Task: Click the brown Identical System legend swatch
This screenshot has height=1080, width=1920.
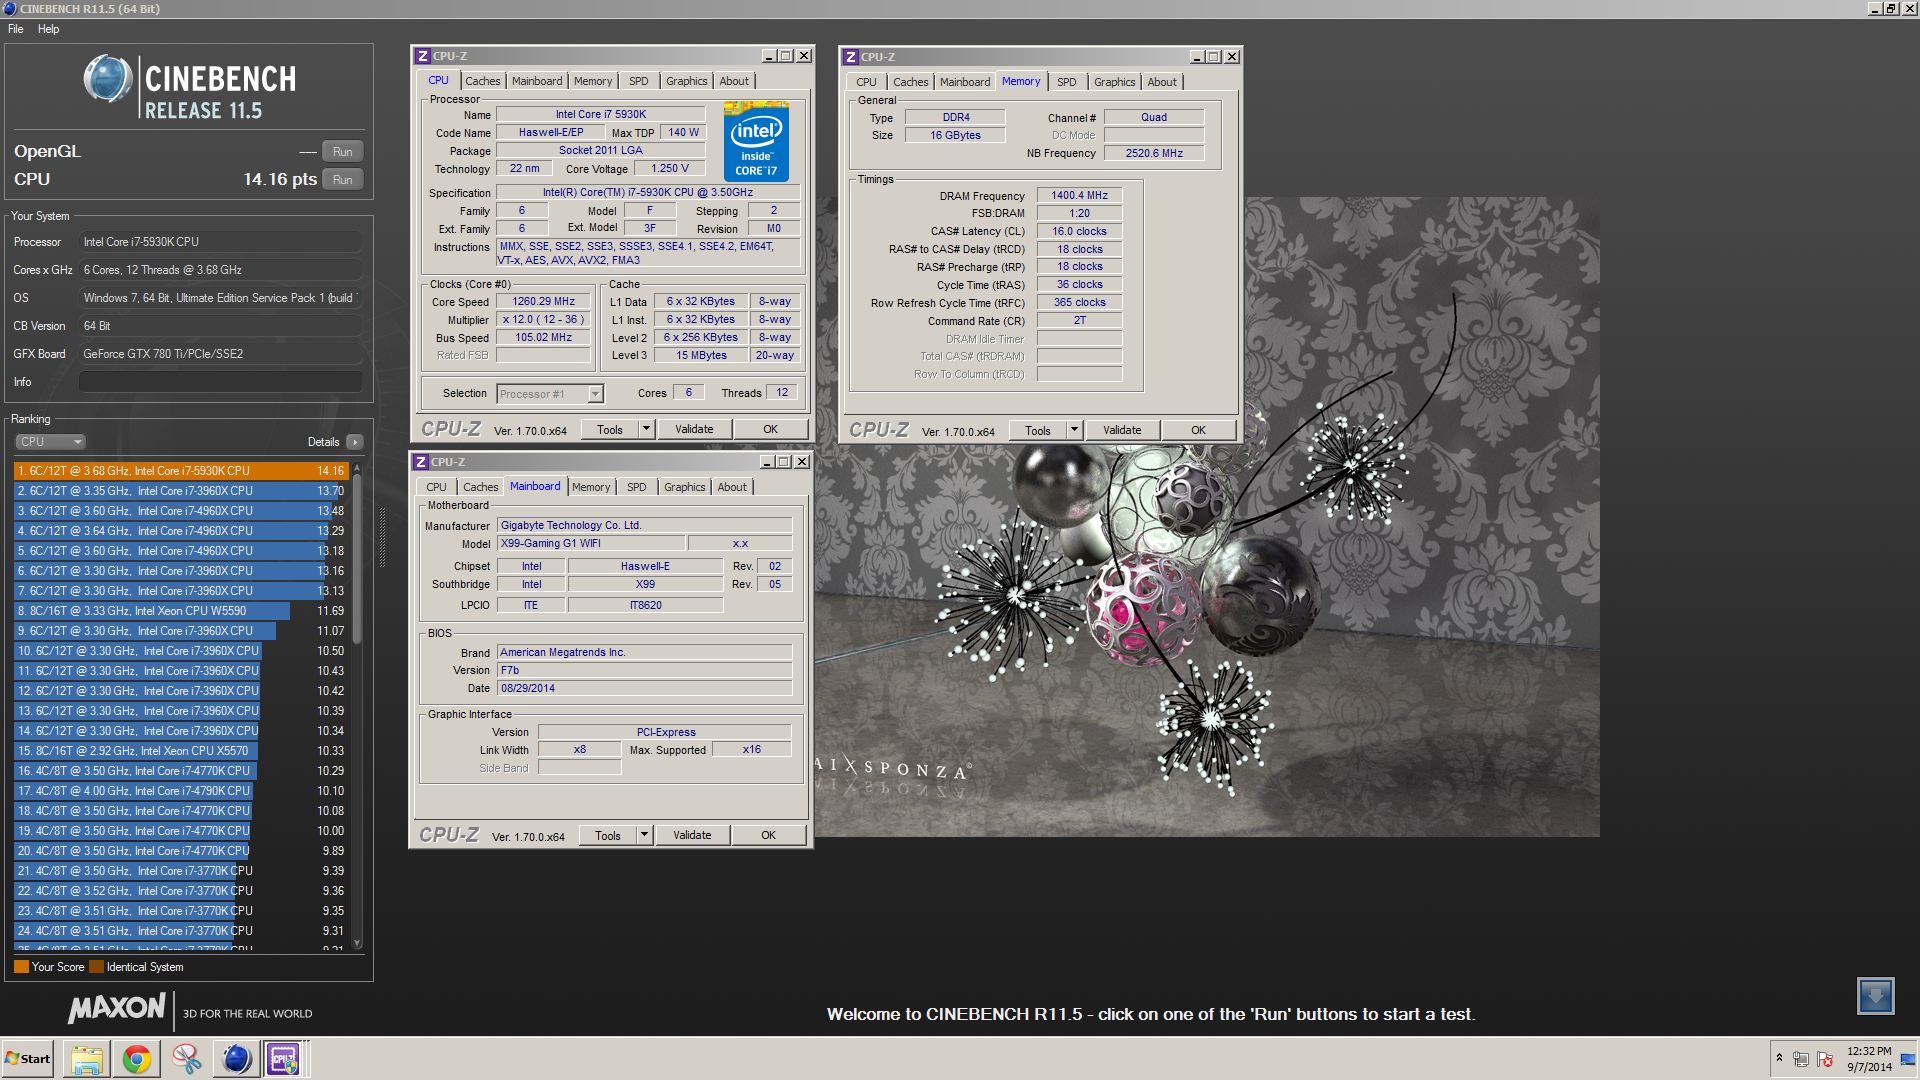Action: tap(96, 967)
